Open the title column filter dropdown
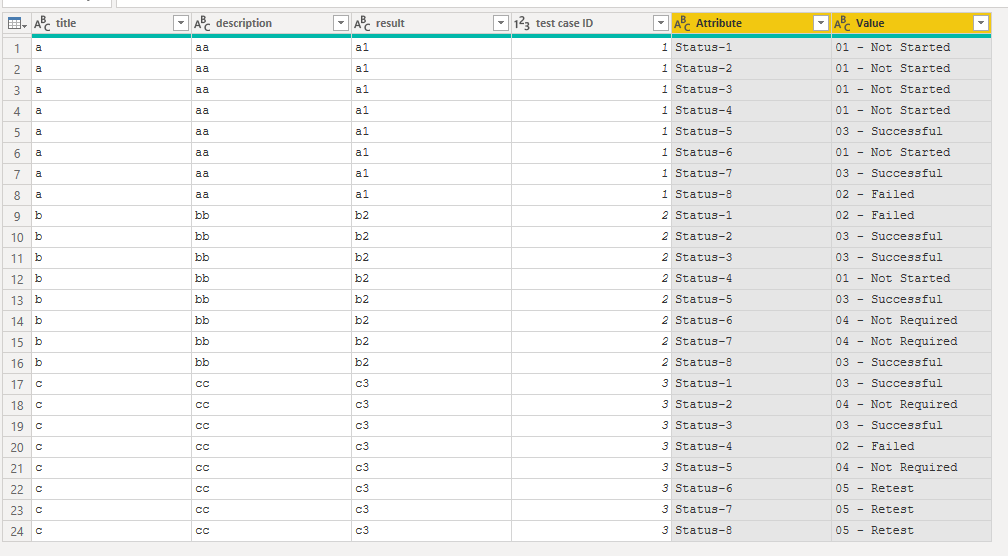 181,24
